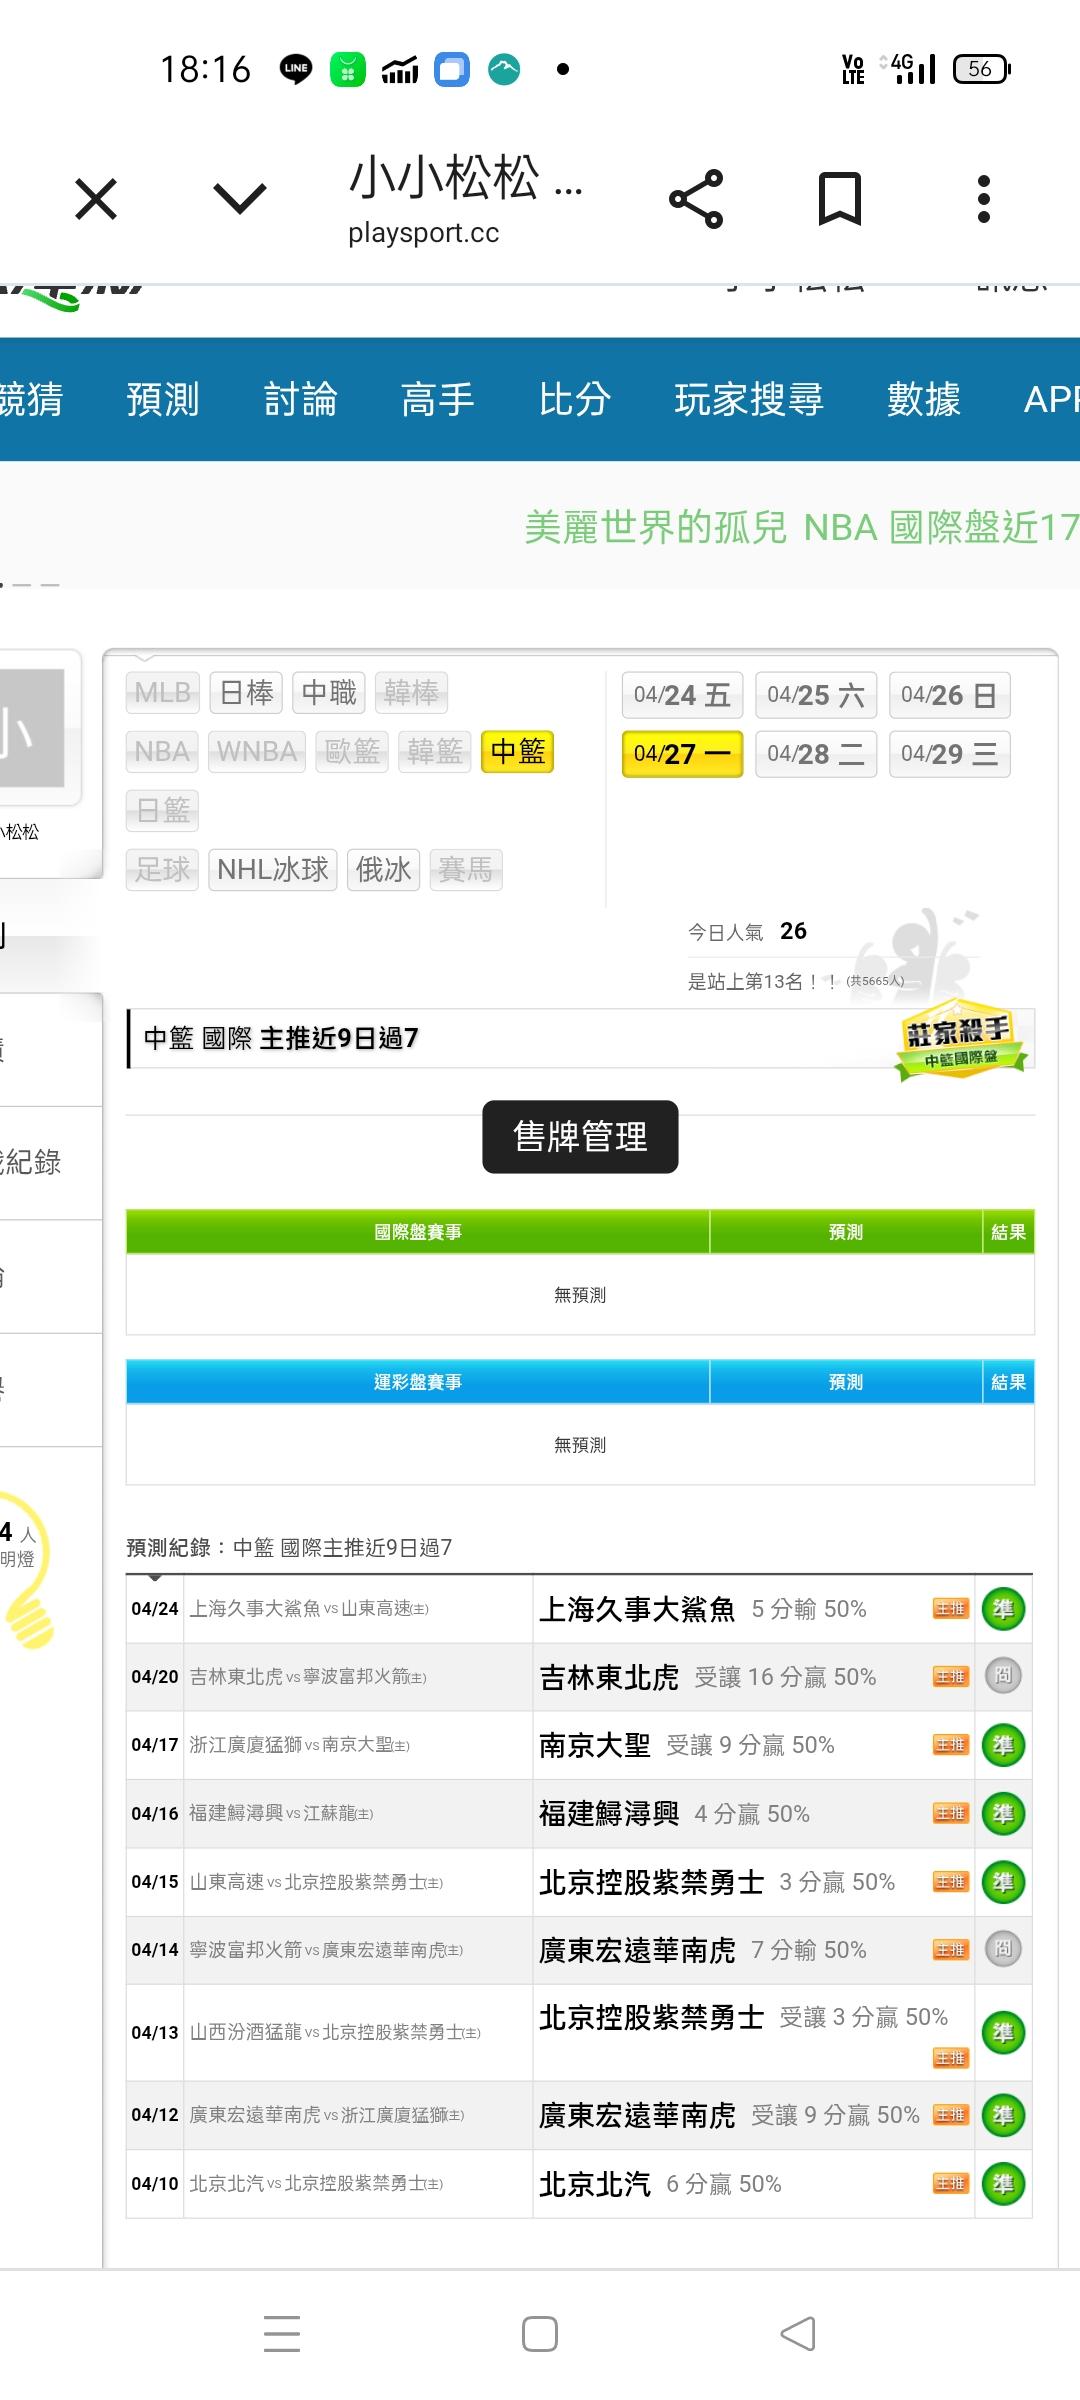Click 主推 tag on 04/16 row
Screen dimensions: 1080x2400
(x=950, y=1813)
